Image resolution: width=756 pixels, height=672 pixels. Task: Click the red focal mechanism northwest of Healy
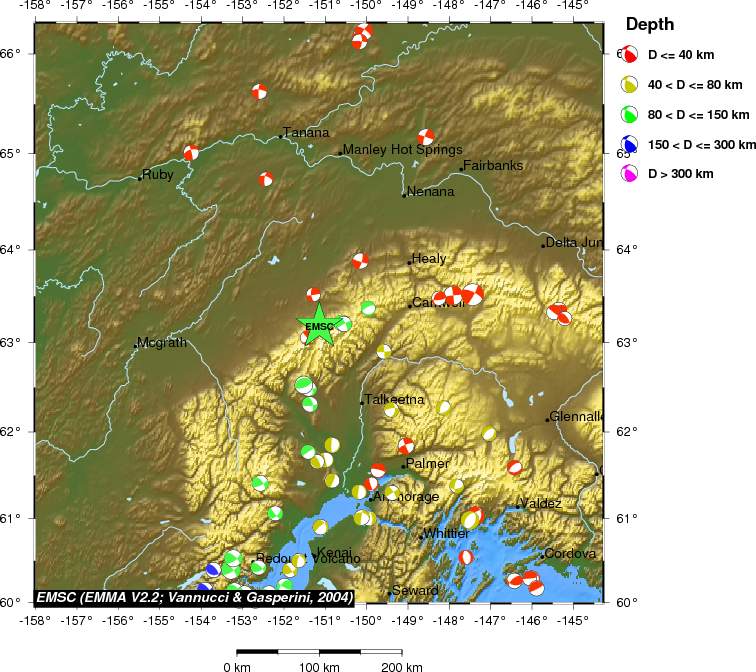coord(361,261)
